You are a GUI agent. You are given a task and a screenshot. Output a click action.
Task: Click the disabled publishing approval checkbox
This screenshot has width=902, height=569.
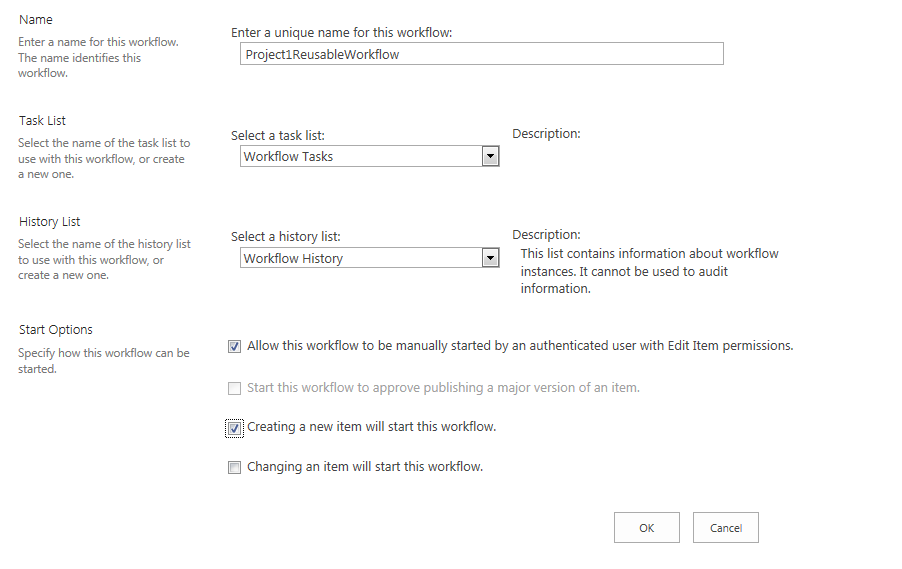234,389
